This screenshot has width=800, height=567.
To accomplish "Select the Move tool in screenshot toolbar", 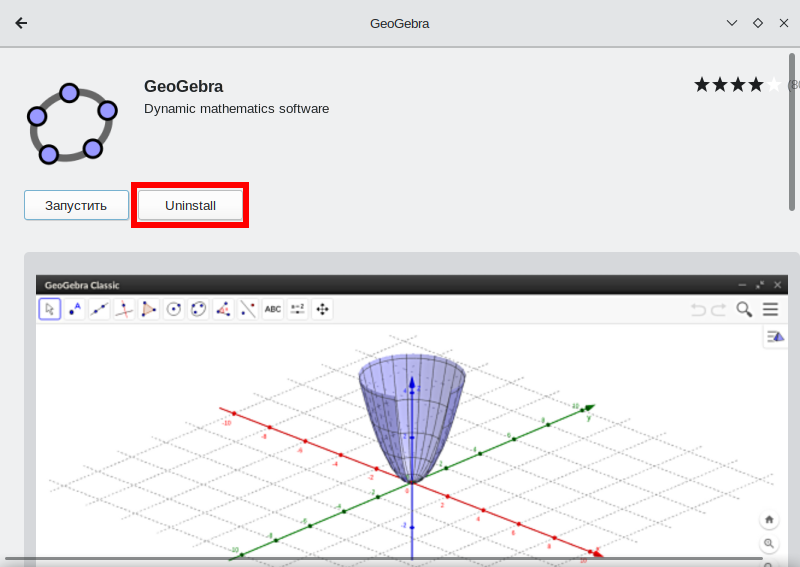I will tap(50, 309).
